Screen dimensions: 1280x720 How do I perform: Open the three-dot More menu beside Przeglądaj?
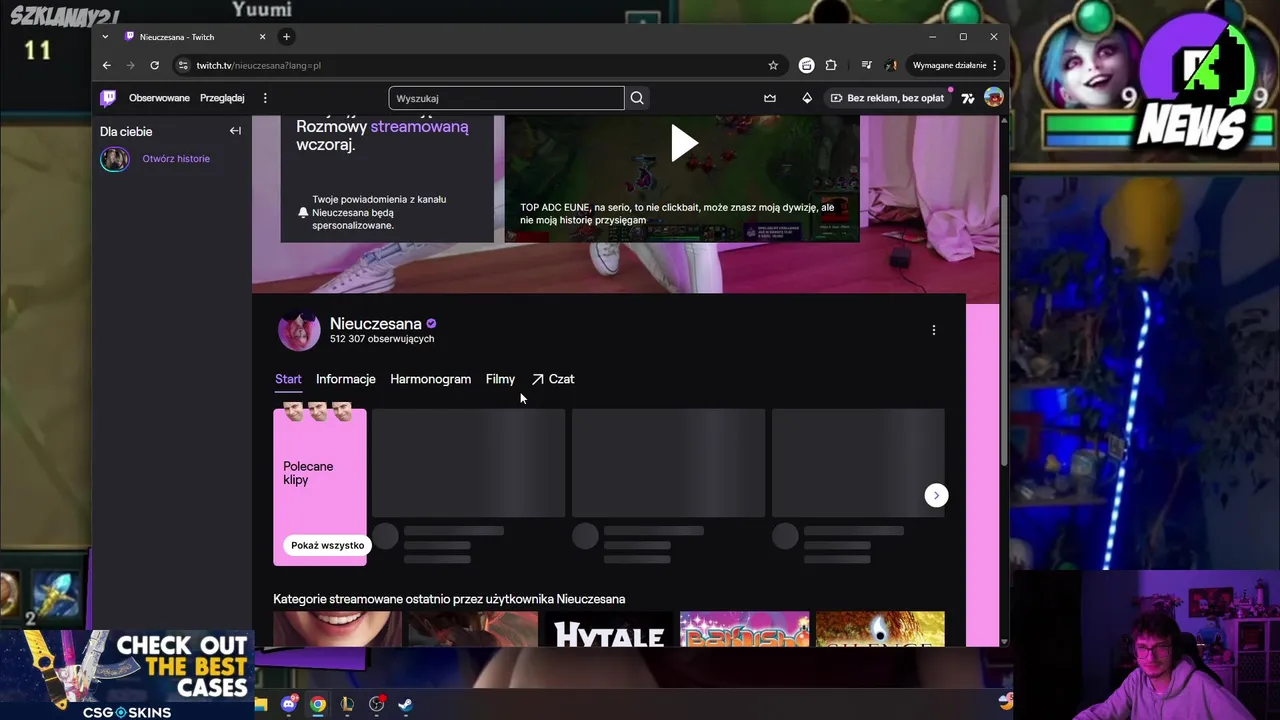[x=265, y=98]
